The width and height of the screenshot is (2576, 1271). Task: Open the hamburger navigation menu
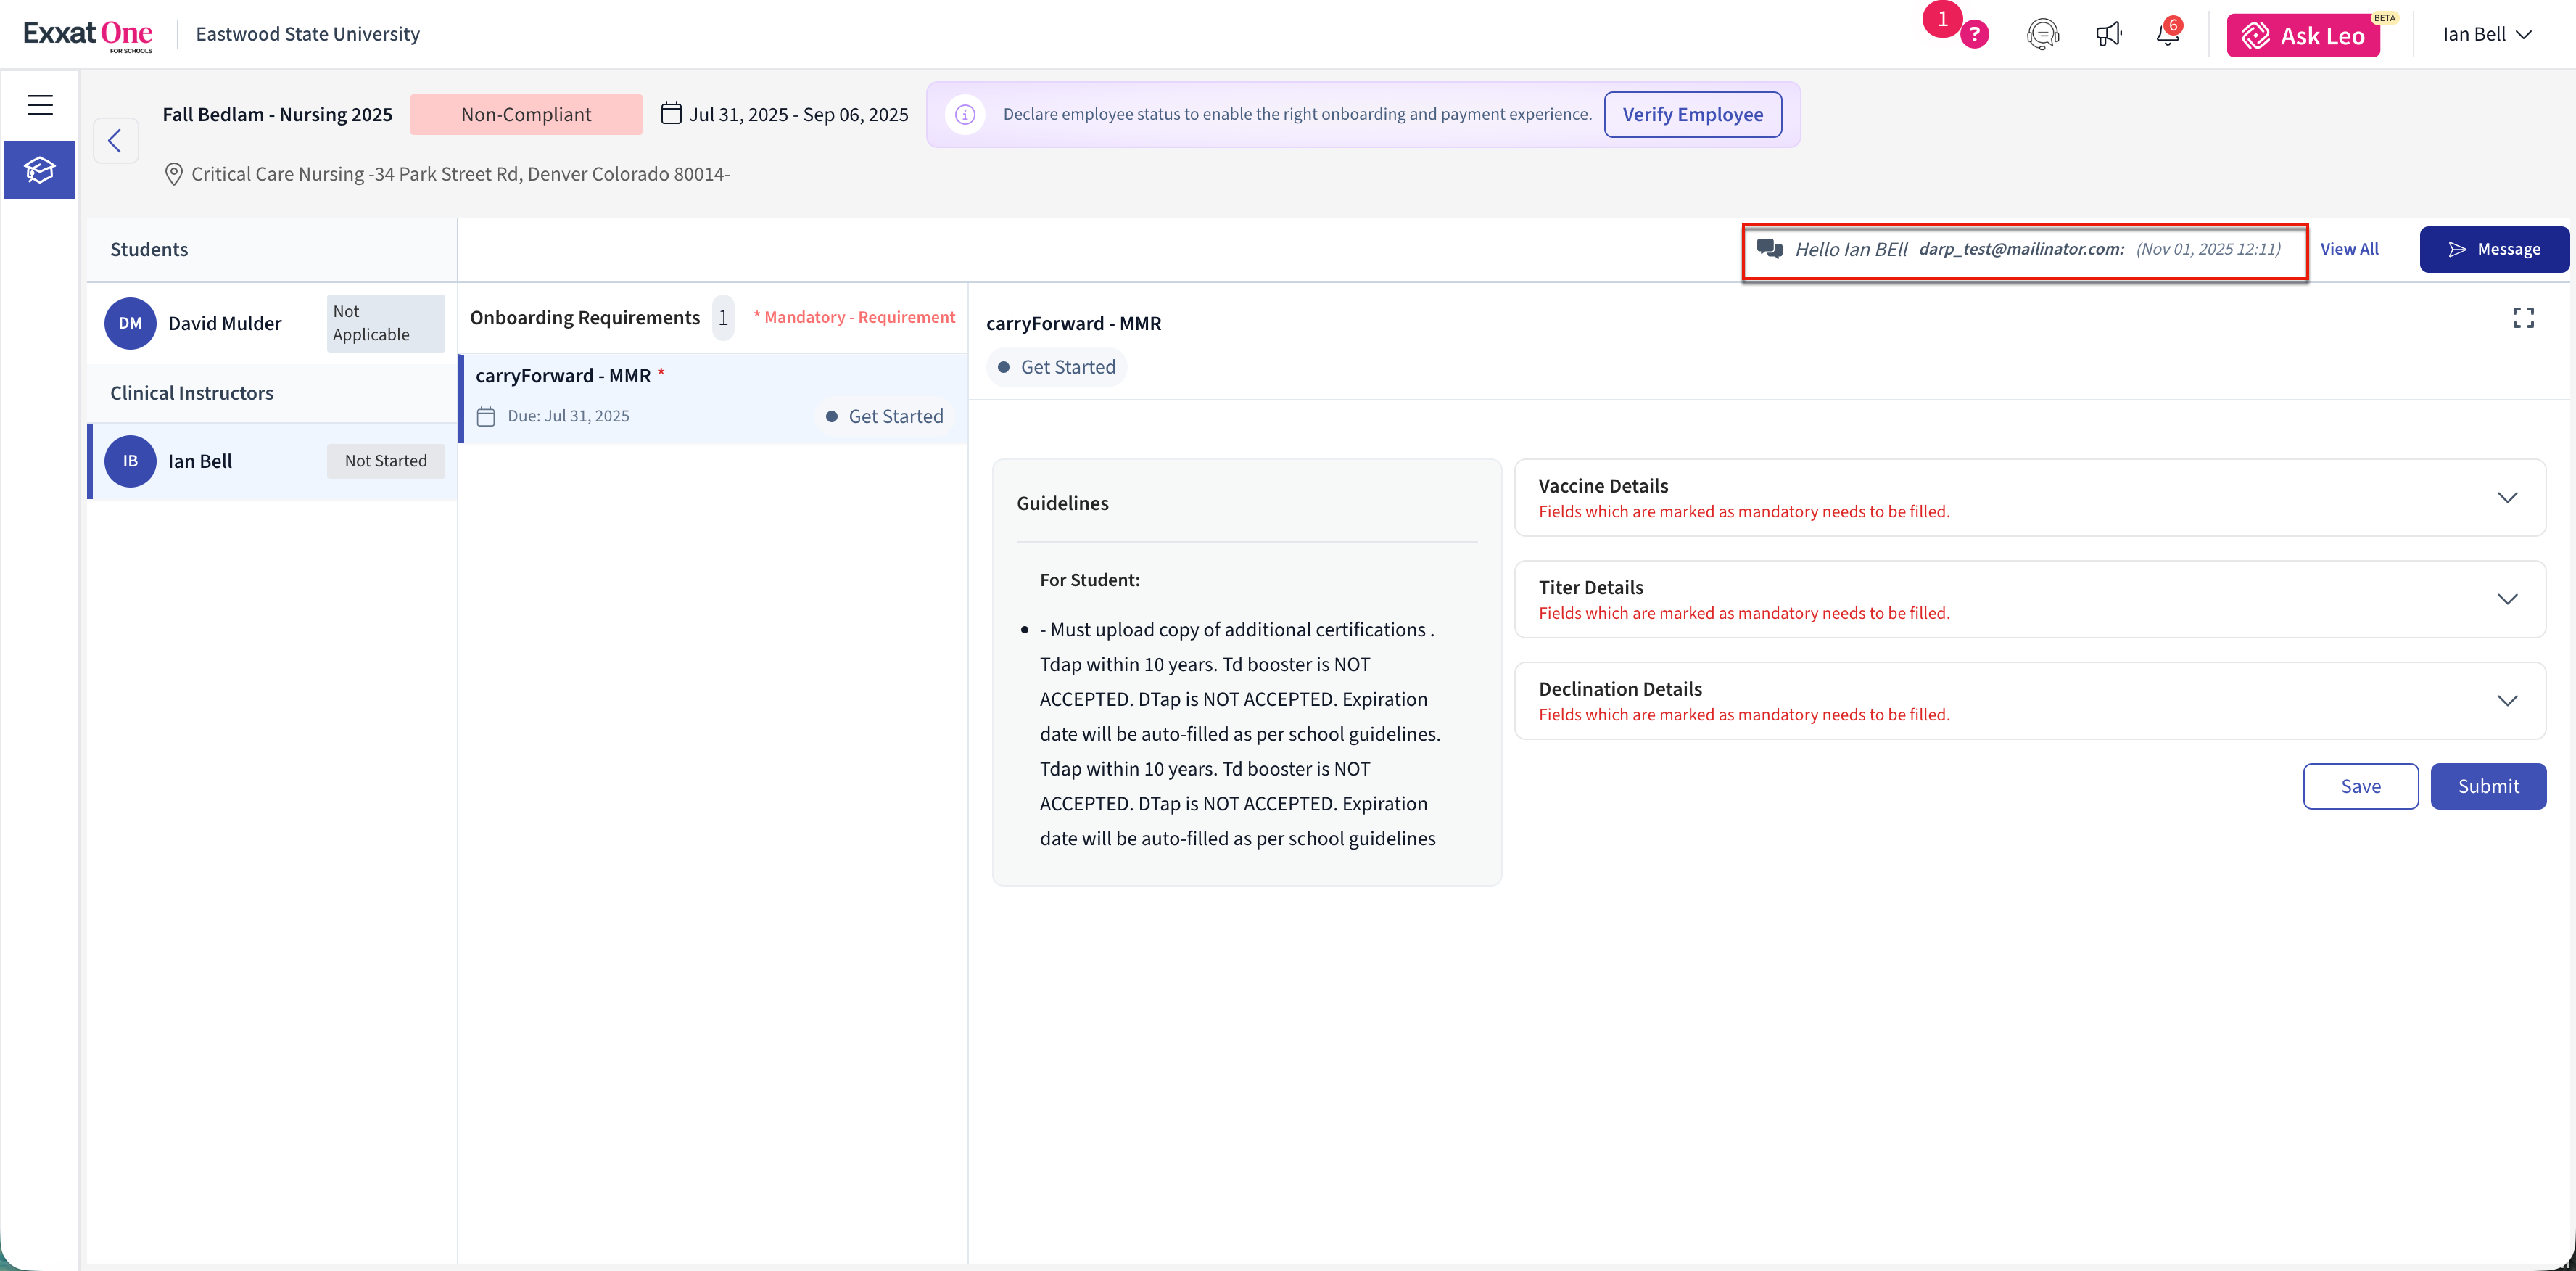(40, 105)
